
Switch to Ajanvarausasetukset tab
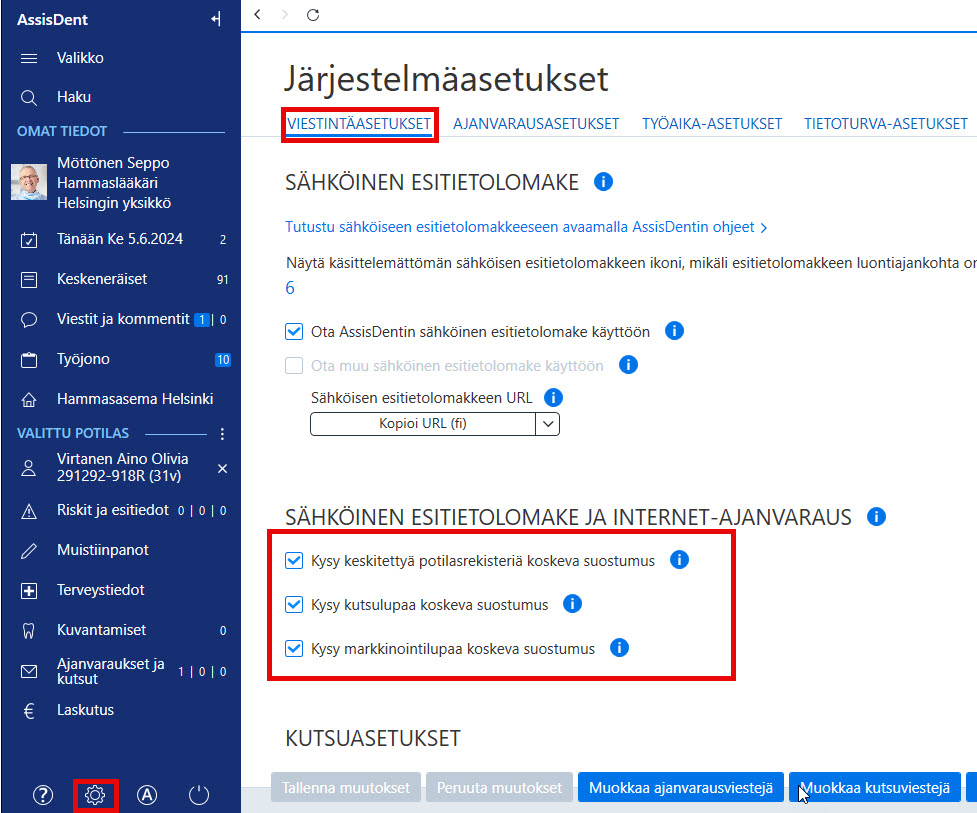pos(536,124)
